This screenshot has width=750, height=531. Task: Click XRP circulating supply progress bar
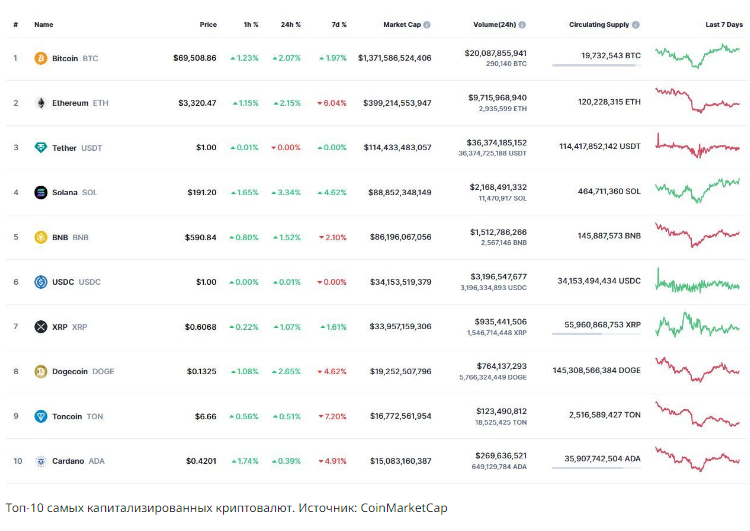596,334
